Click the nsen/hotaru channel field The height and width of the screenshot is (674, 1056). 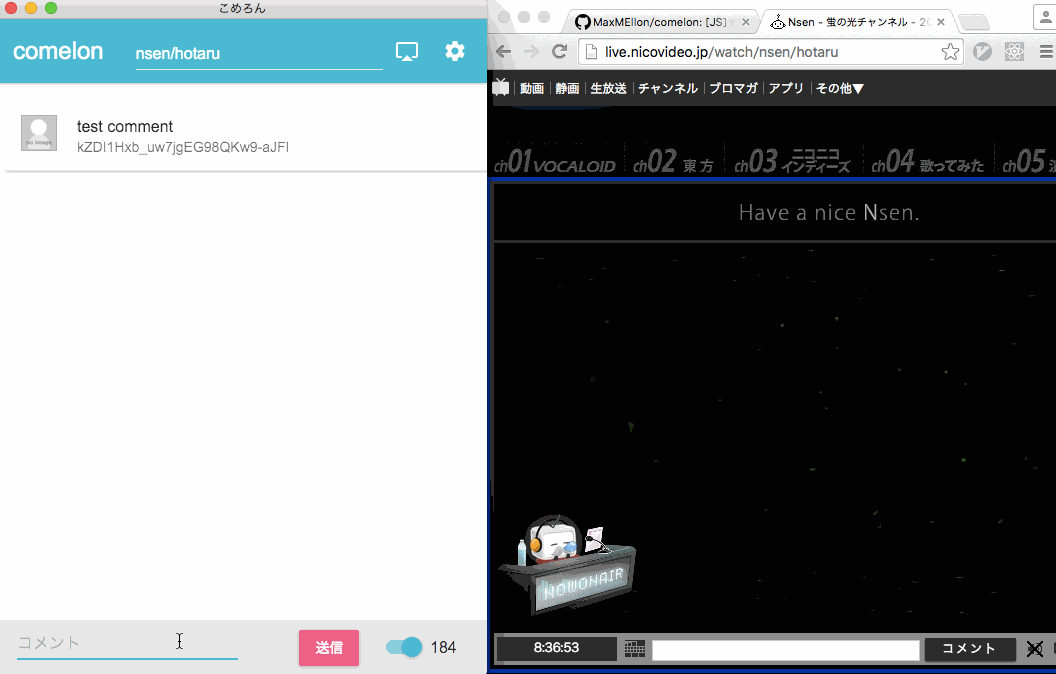[x=259, y=54]
